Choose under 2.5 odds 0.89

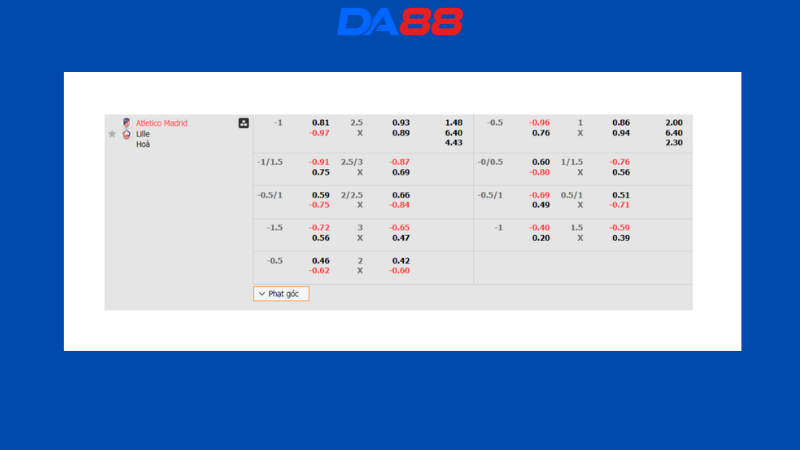[x=401, y=133]
